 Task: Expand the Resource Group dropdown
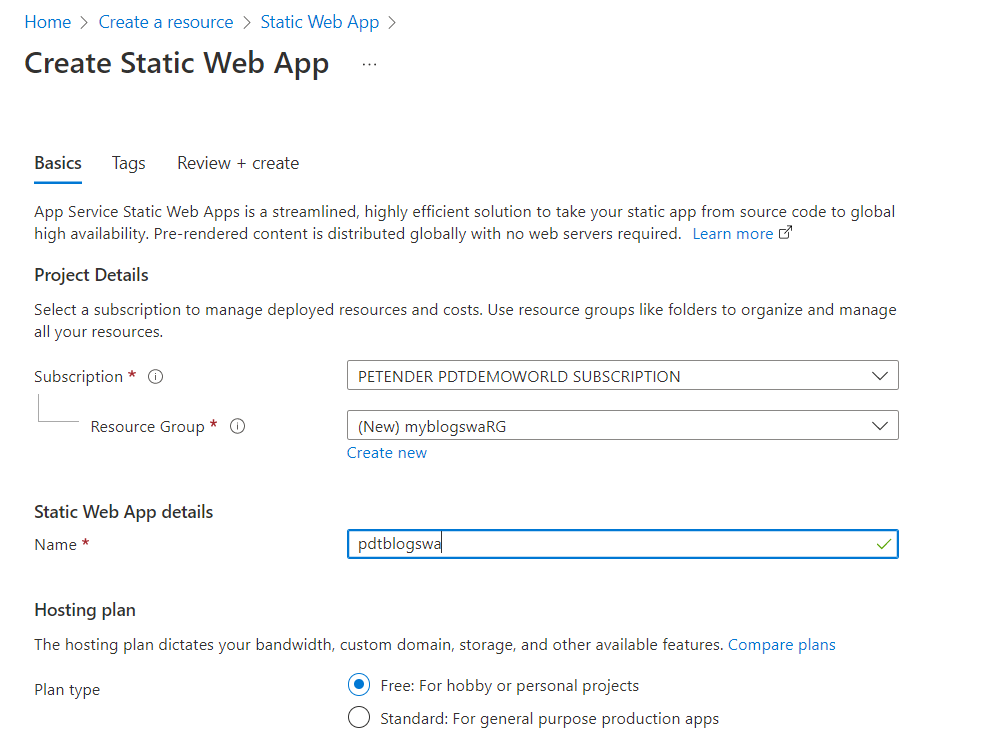tap(879, 426)
